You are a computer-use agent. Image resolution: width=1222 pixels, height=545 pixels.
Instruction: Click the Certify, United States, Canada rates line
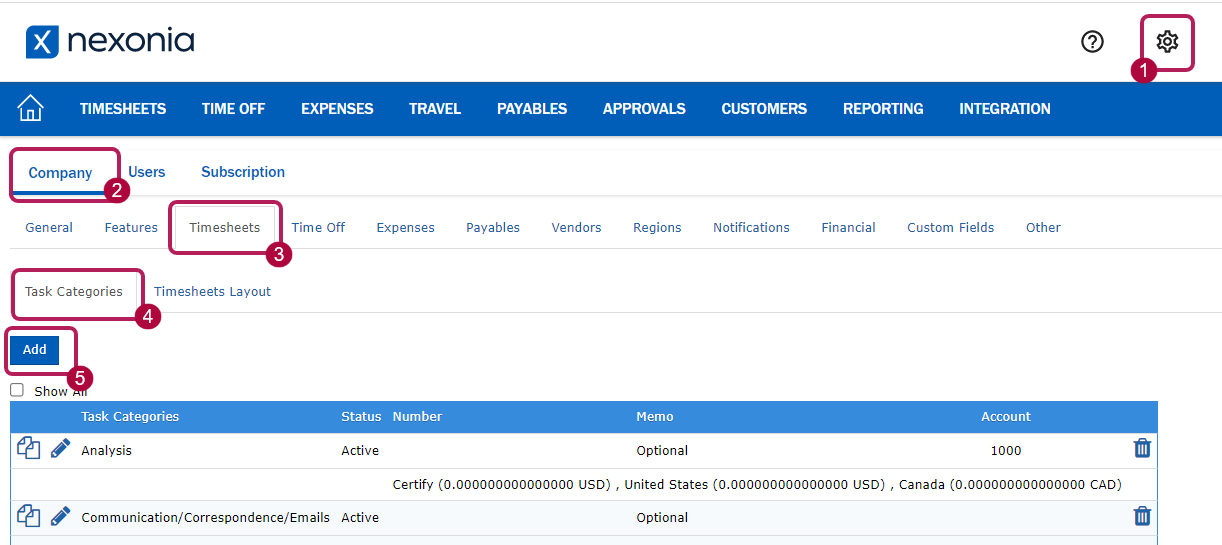click(x=757, y=485)
